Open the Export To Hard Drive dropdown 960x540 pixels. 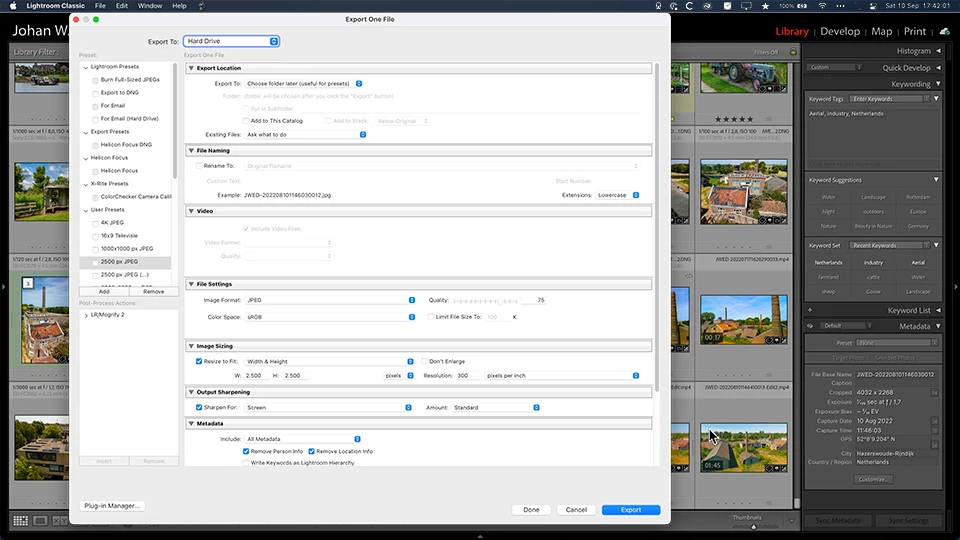(x=231, y=41)
